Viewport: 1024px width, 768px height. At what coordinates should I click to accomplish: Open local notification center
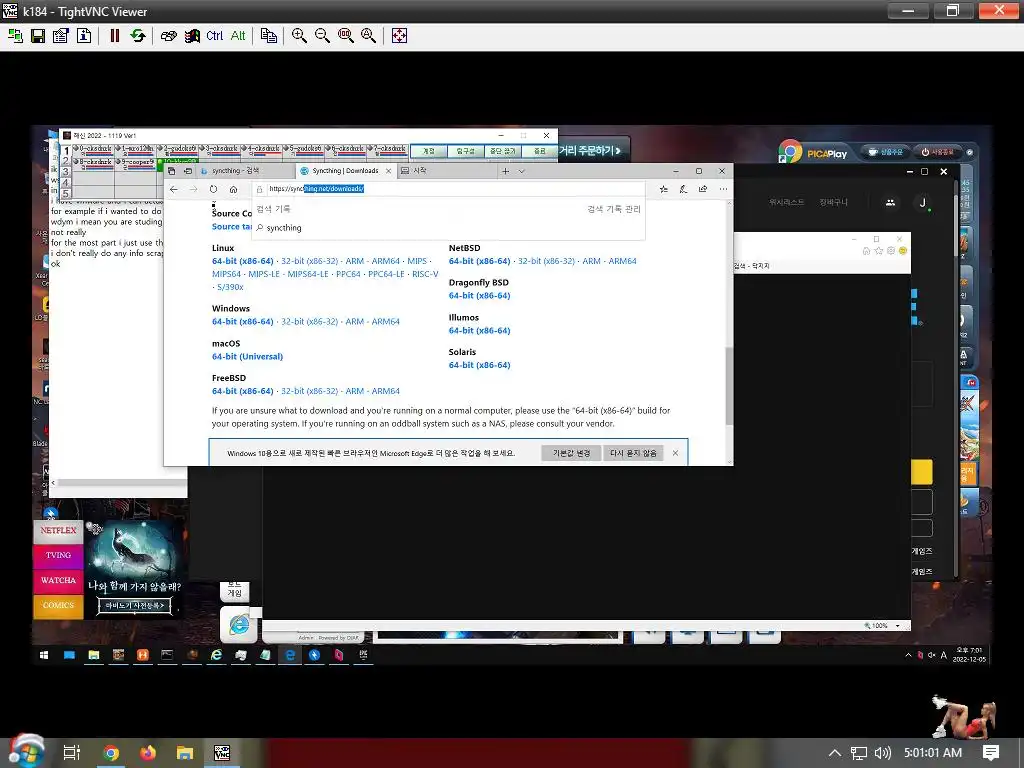pos(991,753)
